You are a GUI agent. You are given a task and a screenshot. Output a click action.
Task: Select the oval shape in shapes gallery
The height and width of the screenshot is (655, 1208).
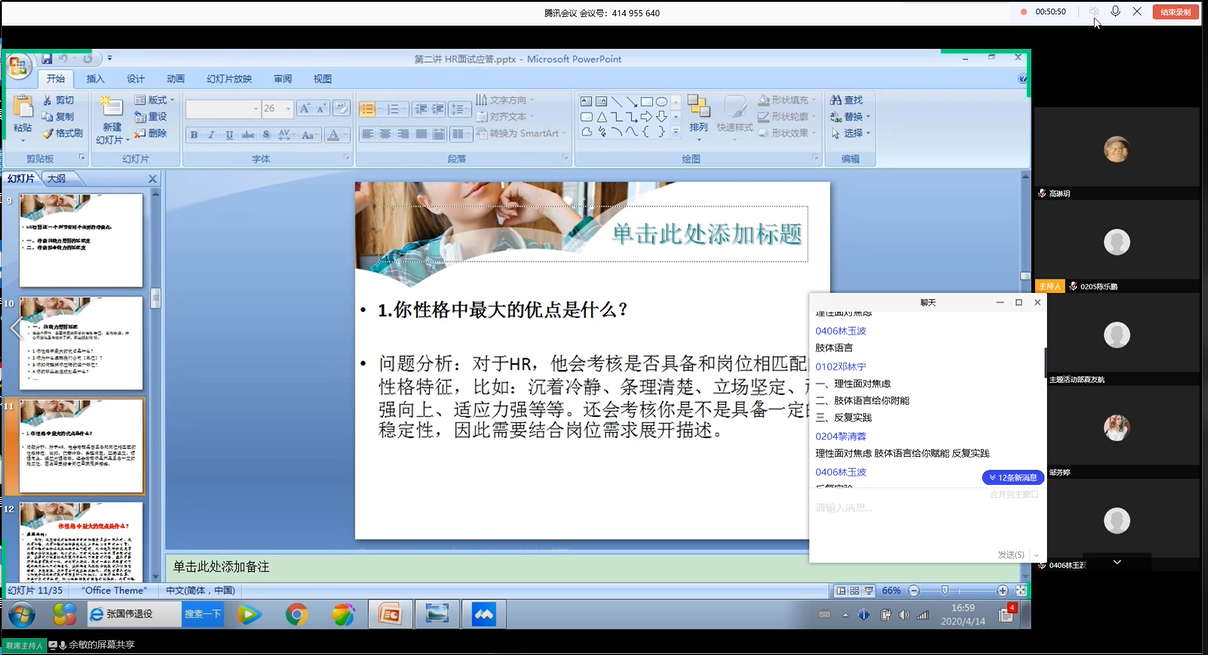click(x=661, y=101)
